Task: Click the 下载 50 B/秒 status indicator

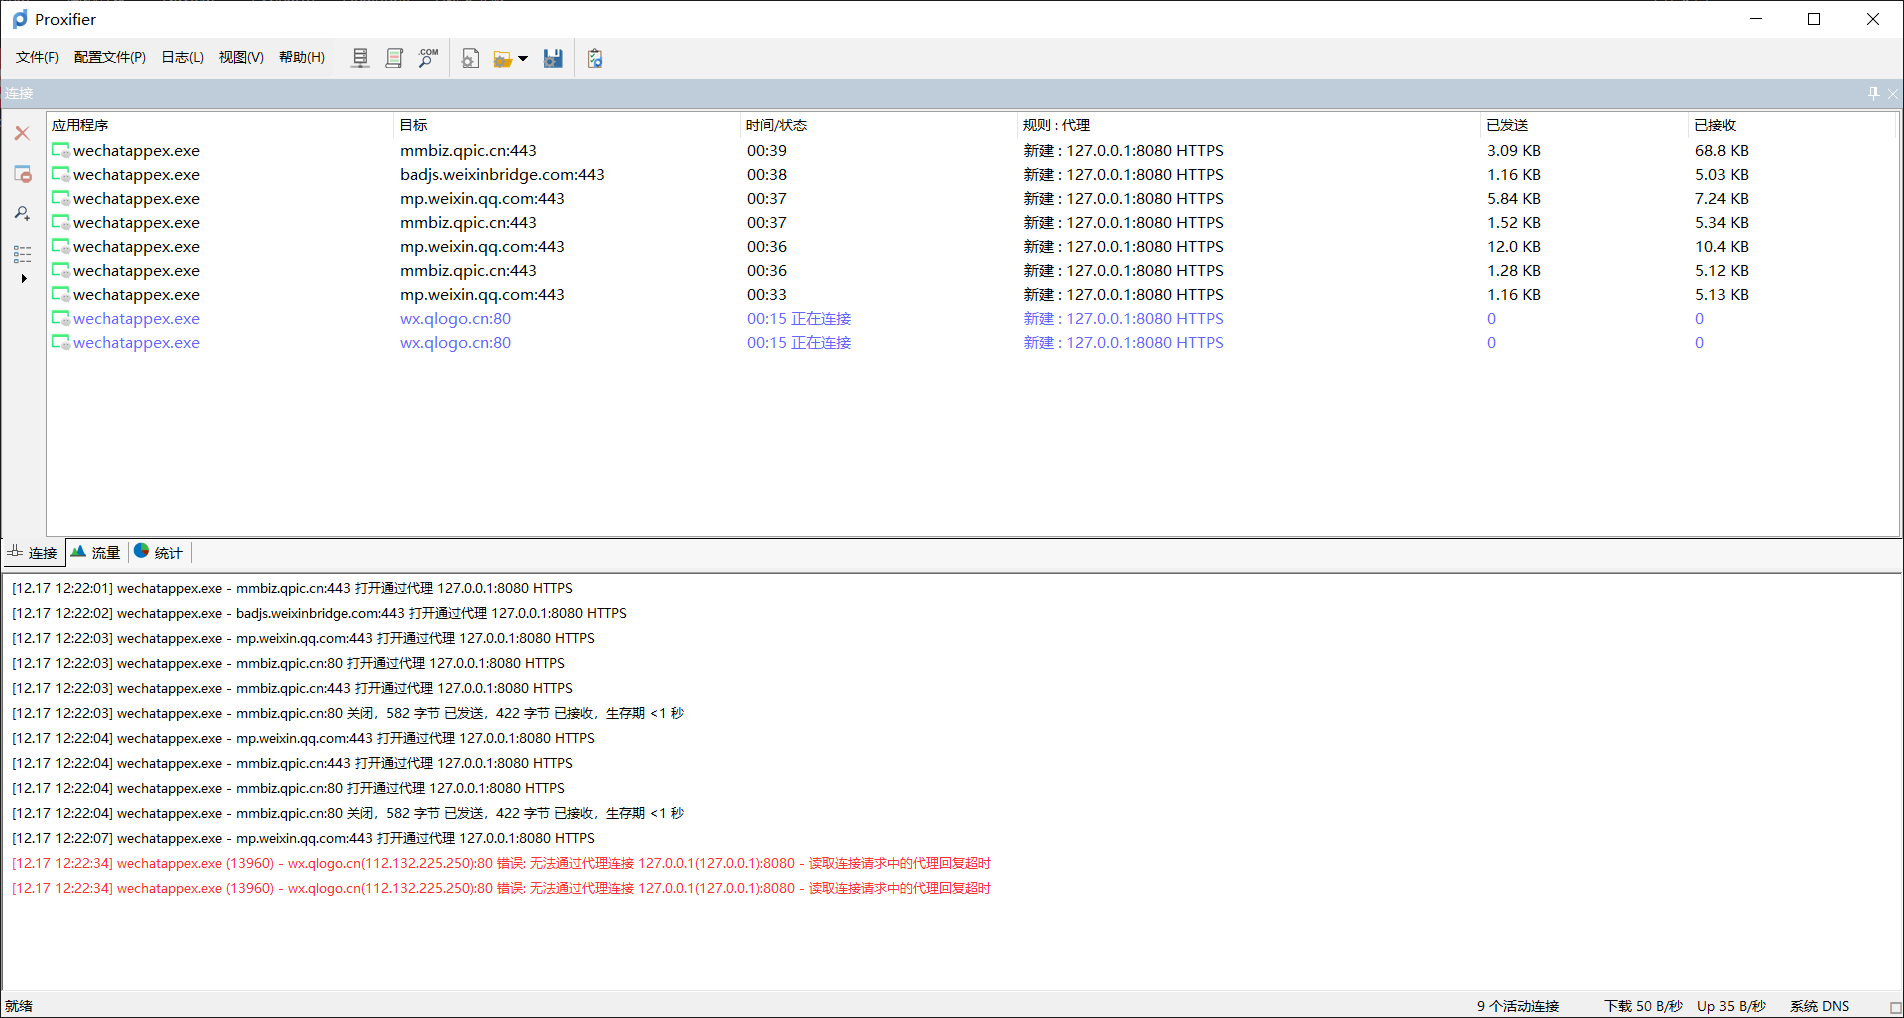Action: 1643,1006
